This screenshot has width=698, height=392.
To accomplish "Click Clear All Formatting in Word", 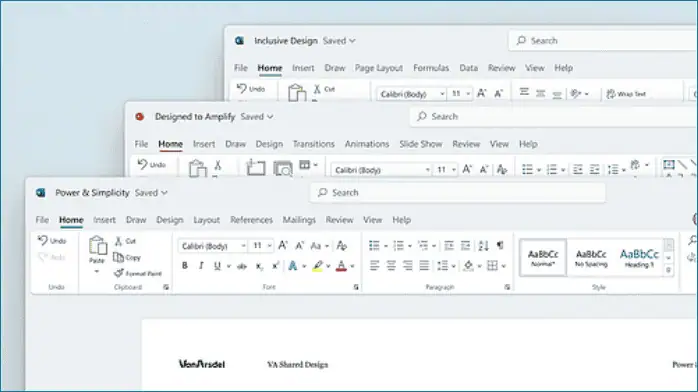I will [342, 246].
